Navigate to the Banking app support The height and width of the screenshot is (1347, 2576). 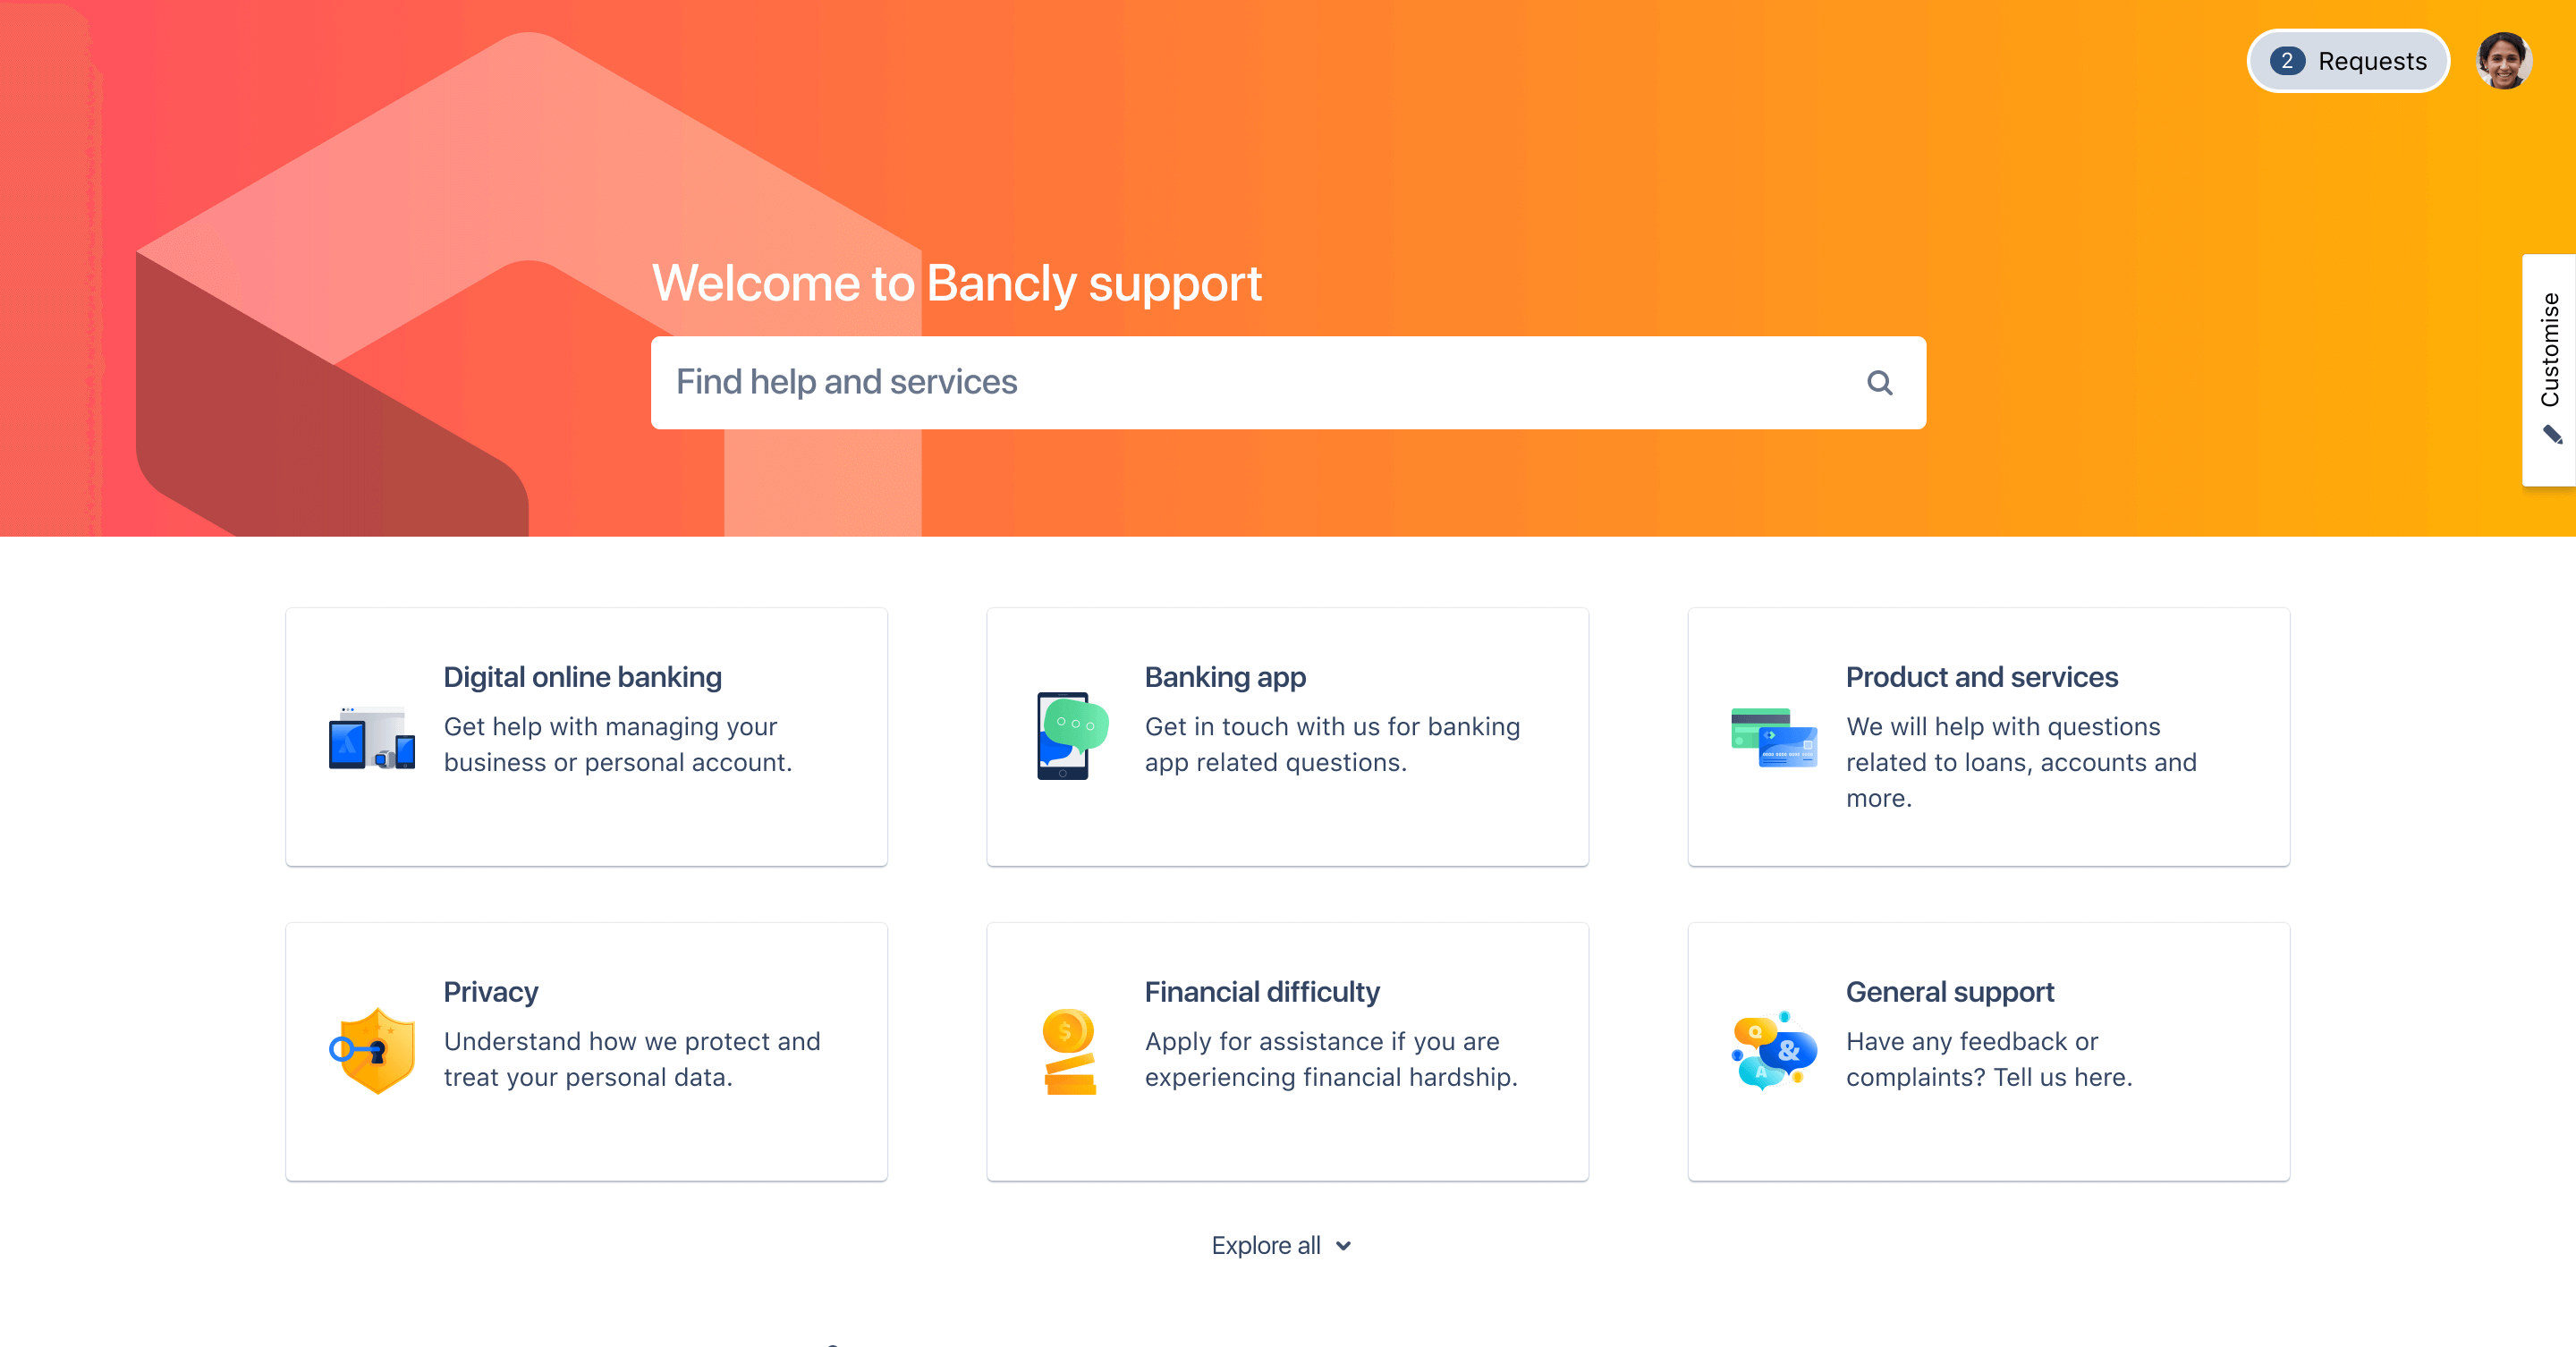click(x=1286, y=735)
